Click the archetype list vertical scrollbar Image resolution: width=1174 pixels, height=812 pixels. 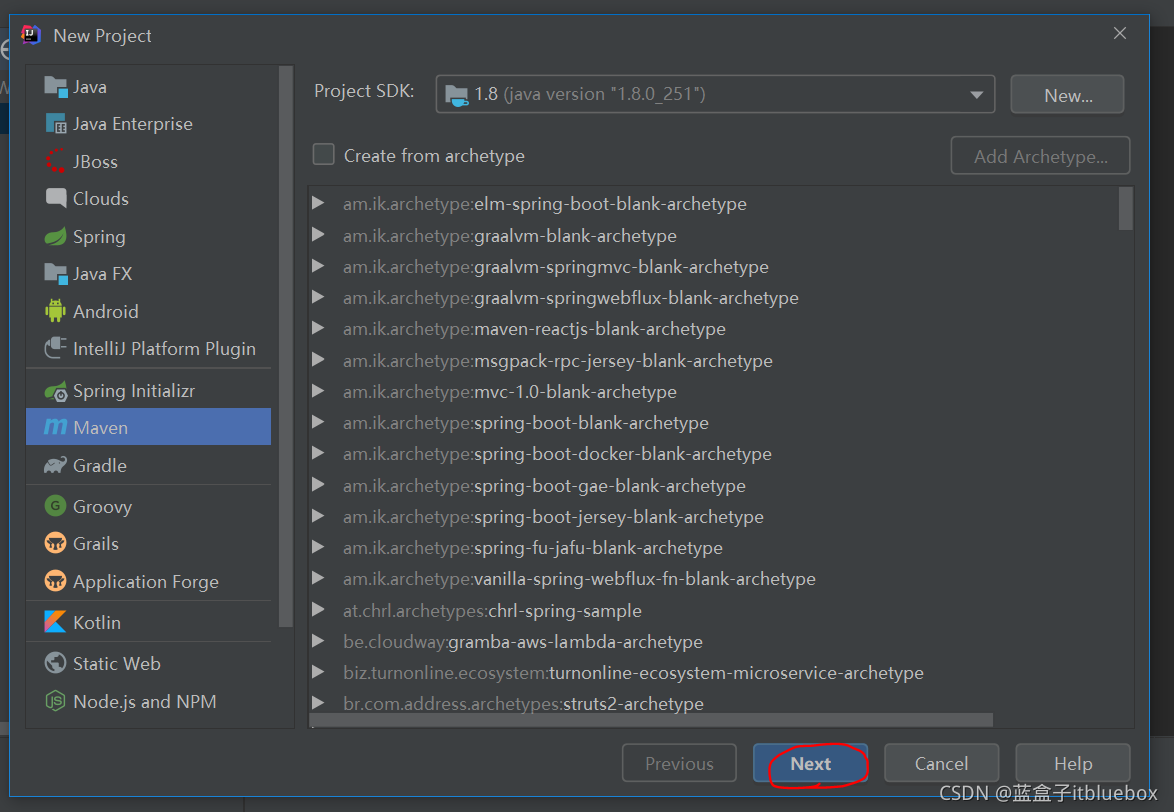pos(1125,208)
